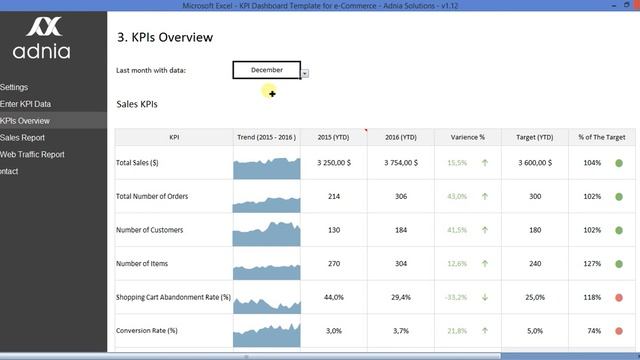Go to Enter KPI Data page

[x=25, y=104]
